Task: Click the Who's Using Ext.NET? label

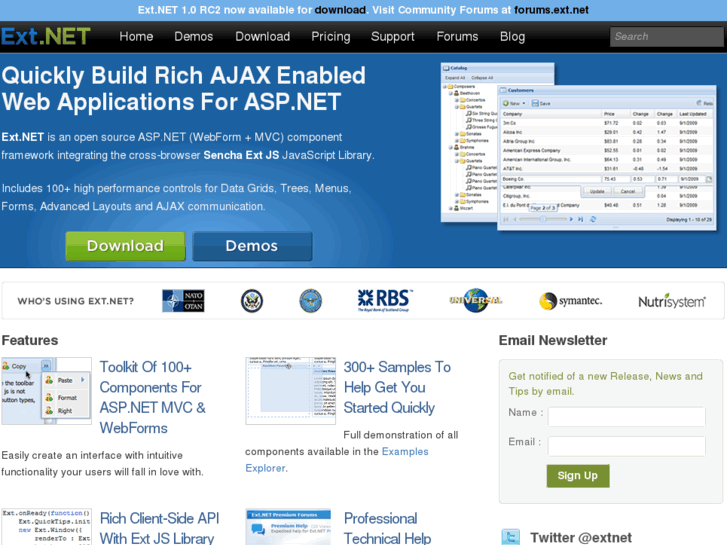Action: point(76,301)
